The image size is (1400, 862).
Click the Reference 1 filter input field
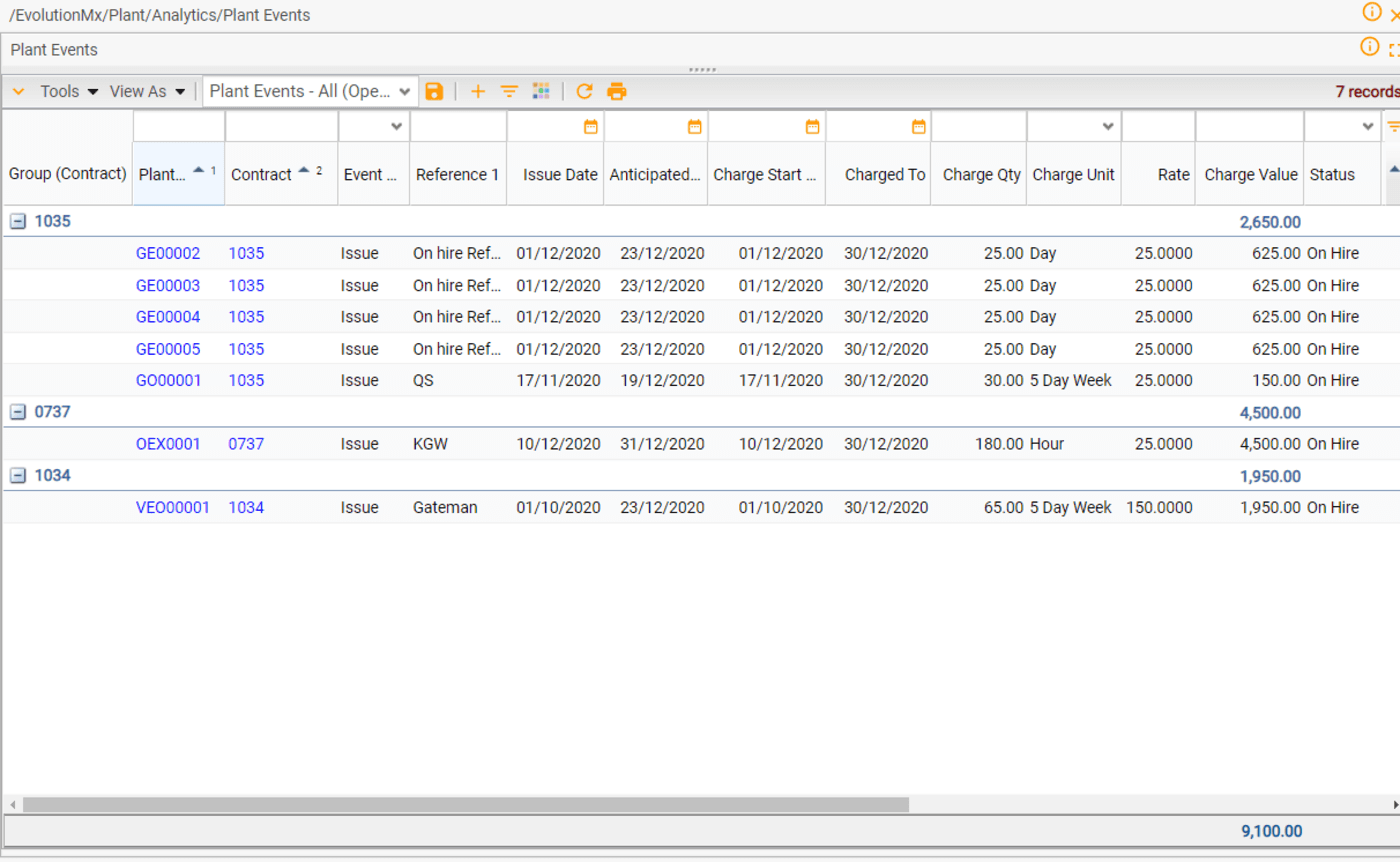coord(459,127)
